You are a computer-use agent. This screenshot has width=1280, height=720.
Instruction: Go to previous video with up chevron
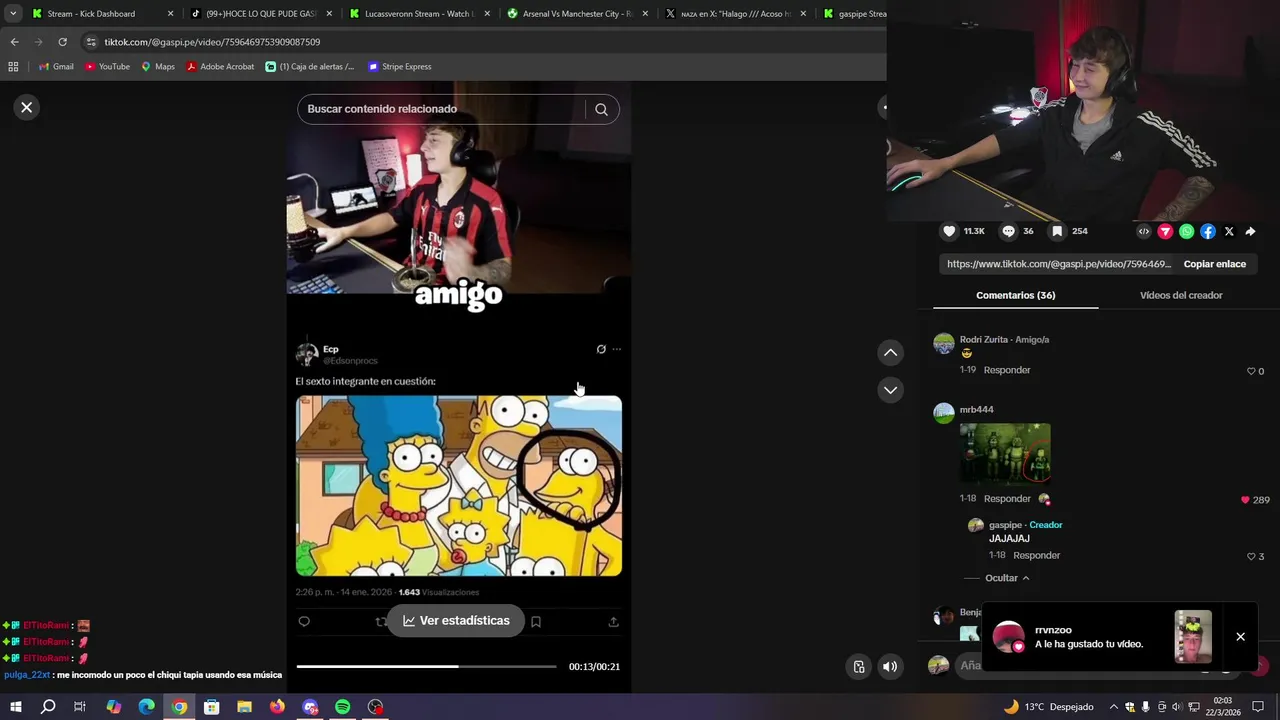click(x=890, y=352)
